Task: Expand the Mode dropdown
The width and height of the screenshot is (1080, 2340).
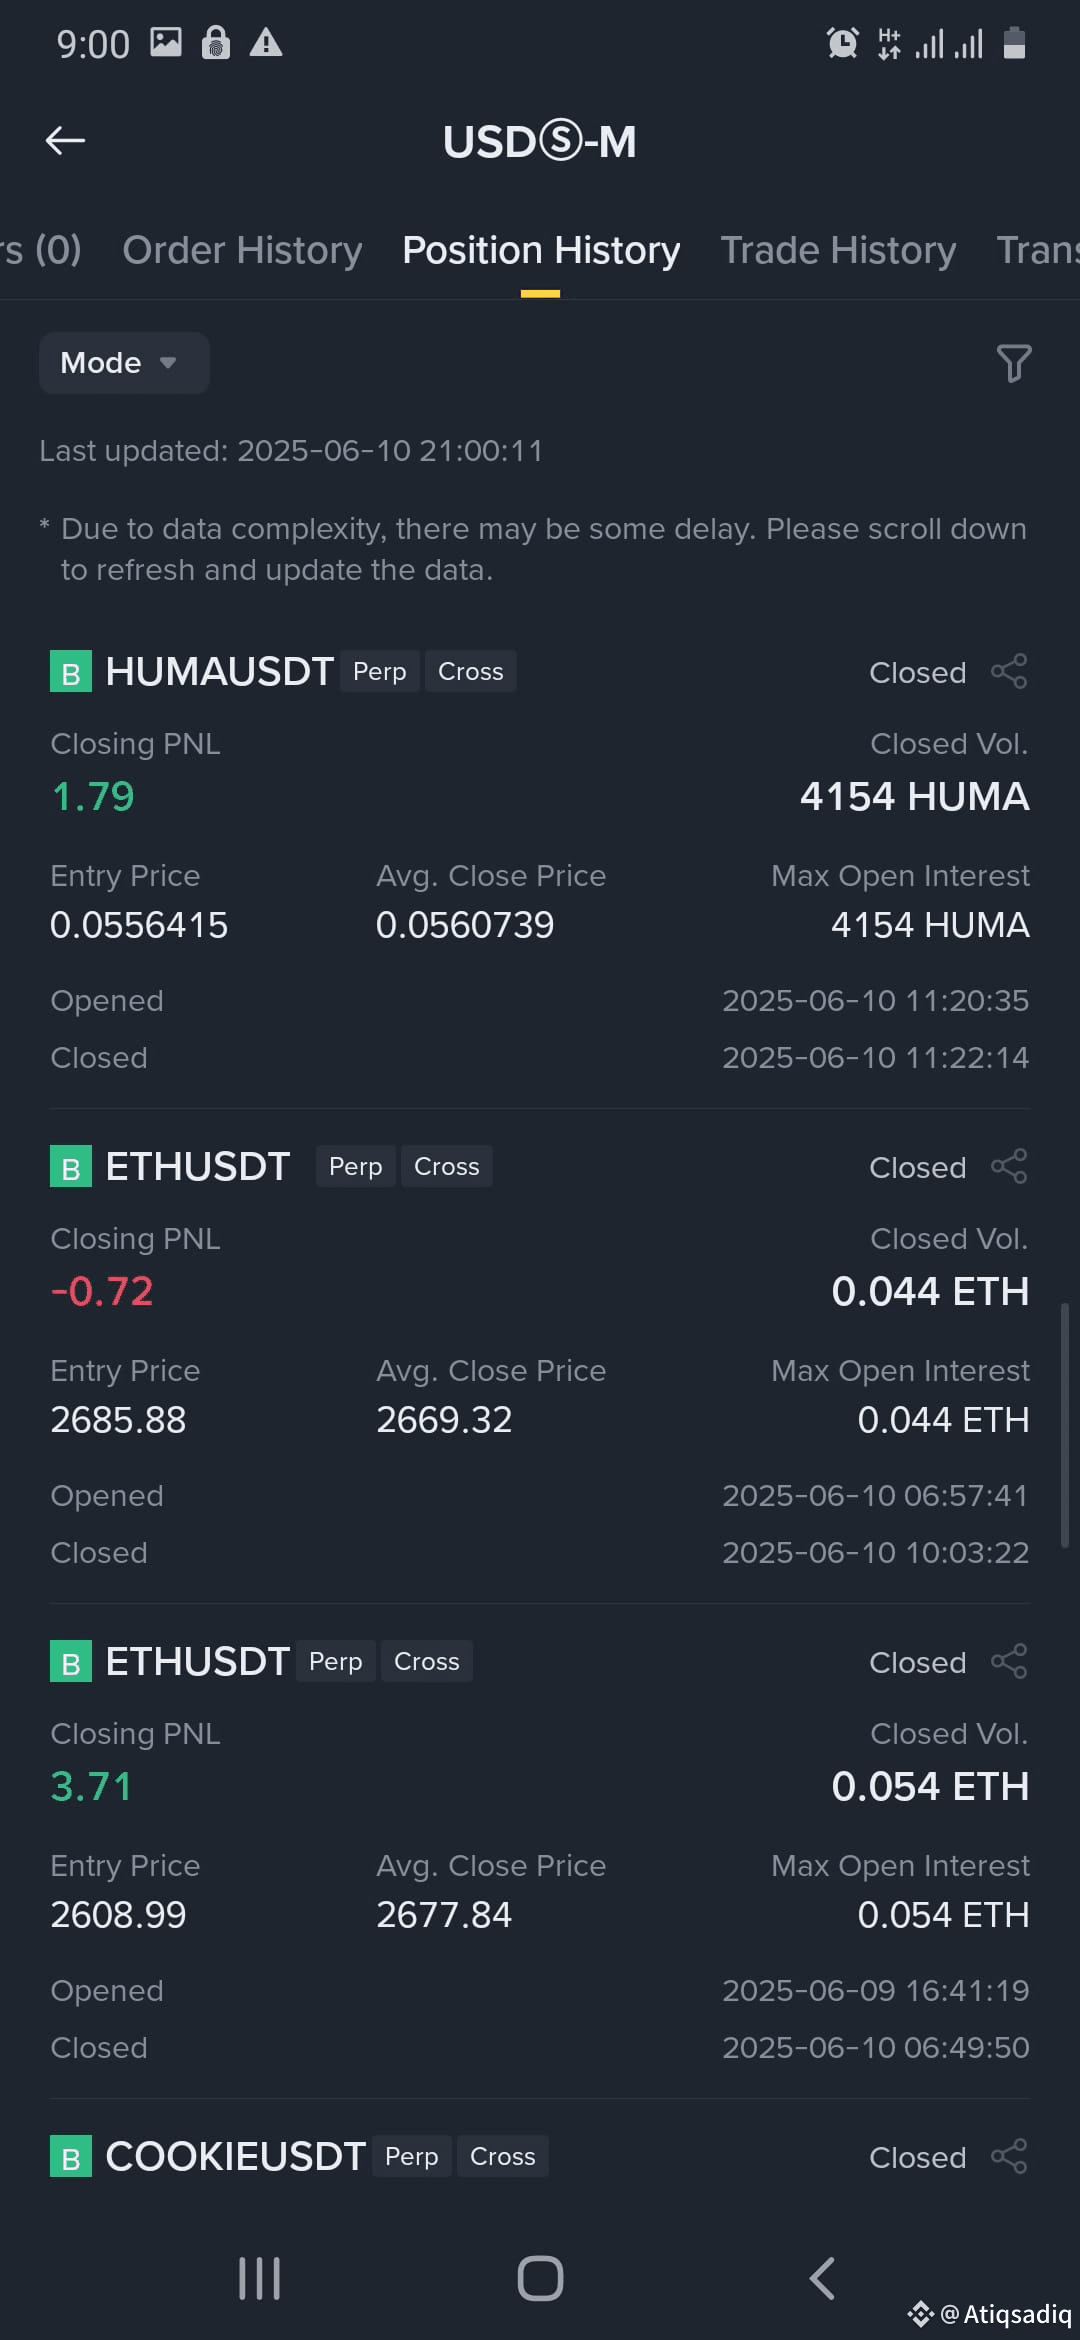Action: [124, 363]
